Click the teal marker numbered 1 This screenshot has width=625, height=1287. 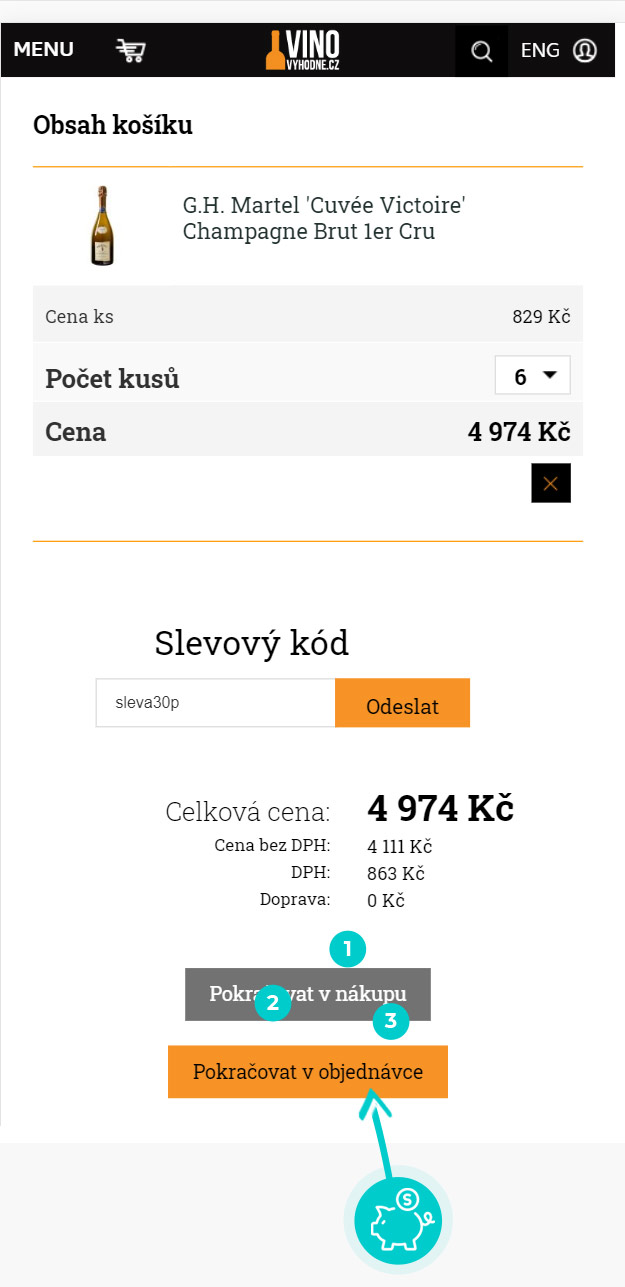pyautogui.click(x=348, y=949)
